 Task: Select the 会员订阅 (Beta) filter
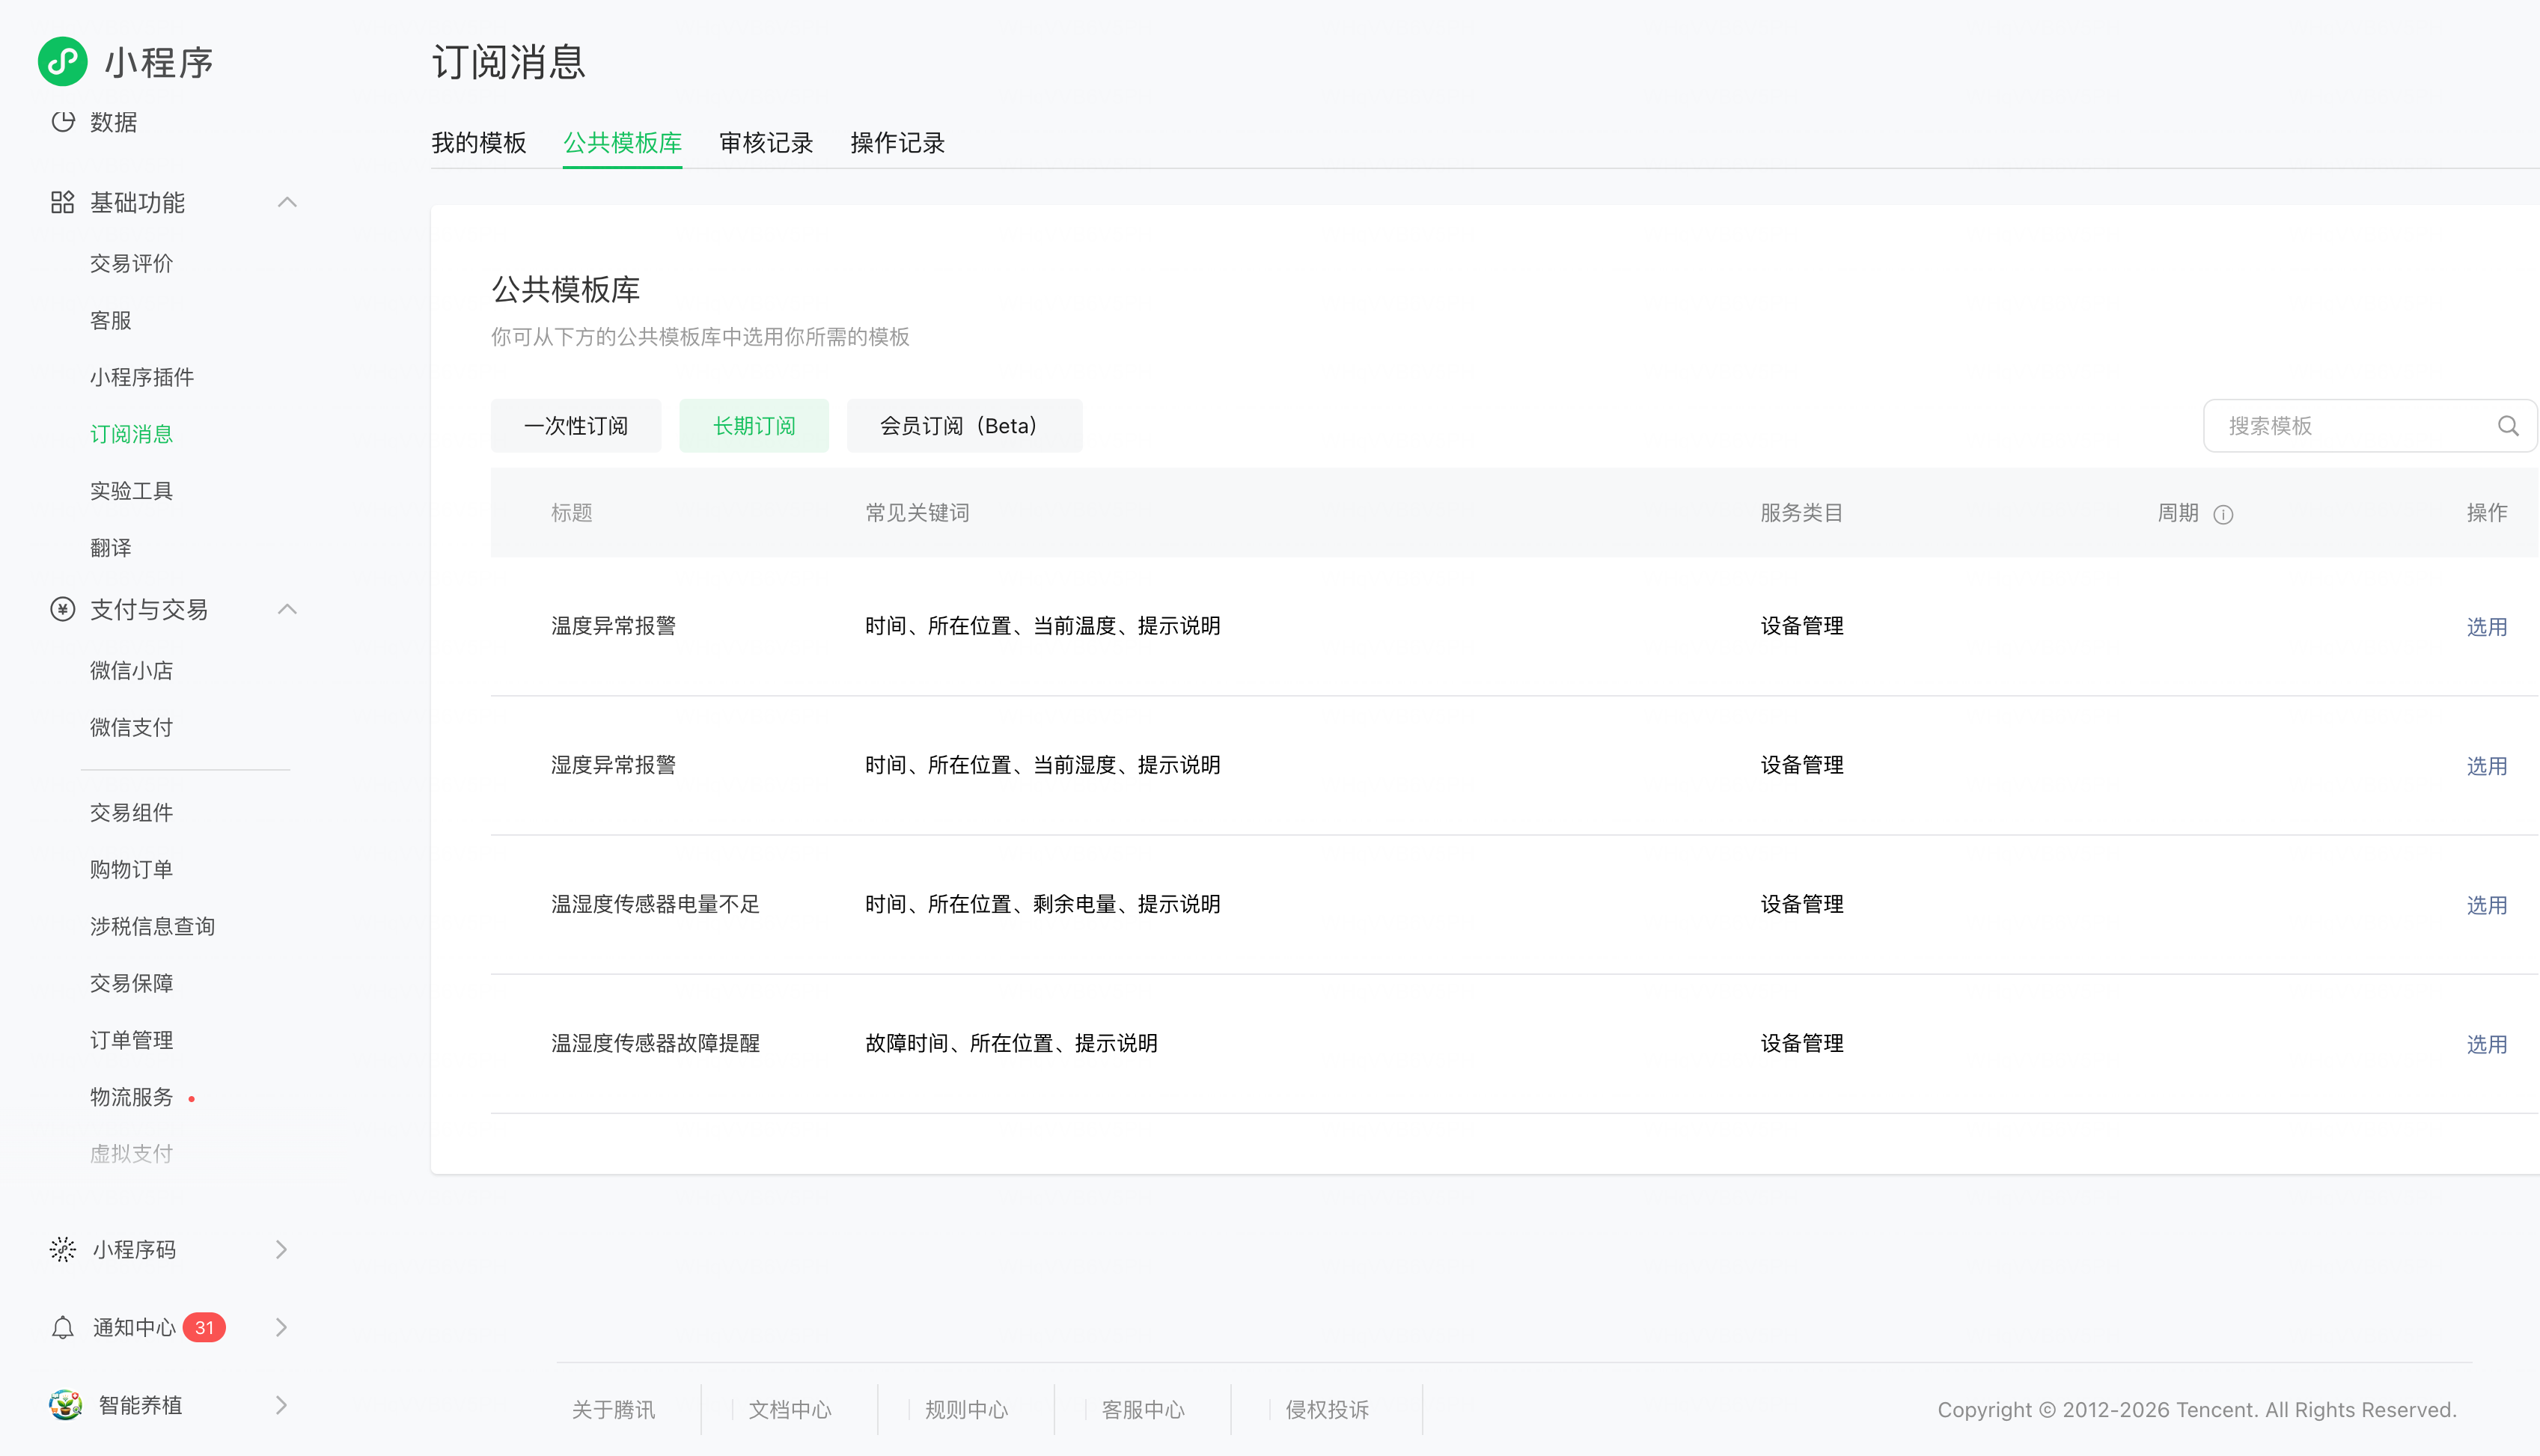pos(963,426)
